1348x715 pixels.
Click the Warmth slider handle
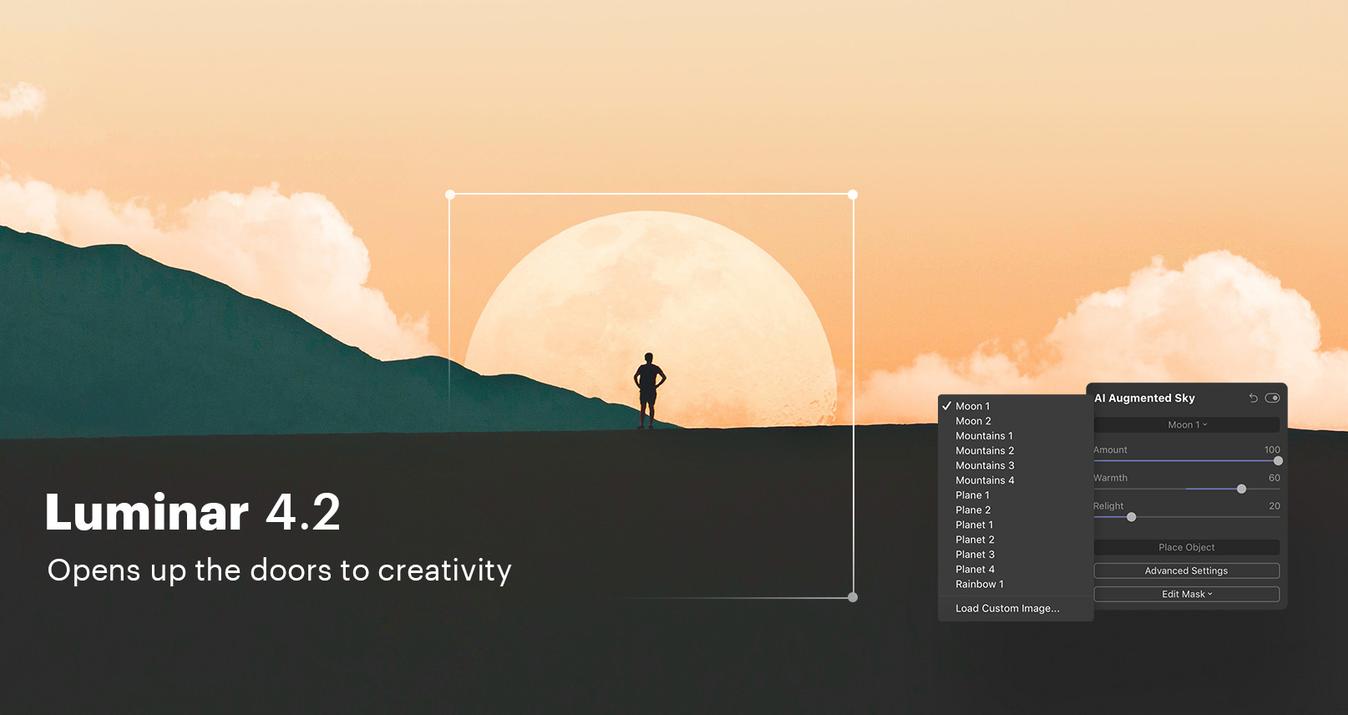click(x=1241, y=489)
